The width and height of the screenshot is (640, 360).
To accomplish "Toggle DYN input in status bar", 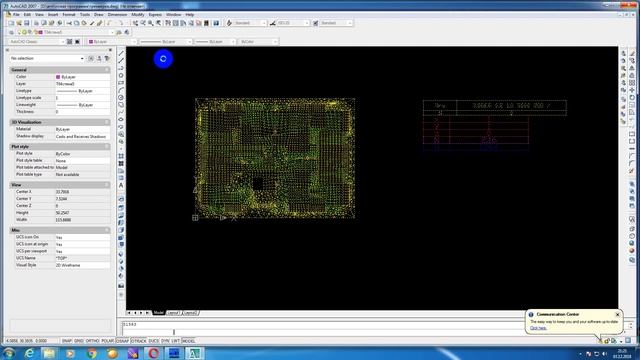I will coord(165,341).
